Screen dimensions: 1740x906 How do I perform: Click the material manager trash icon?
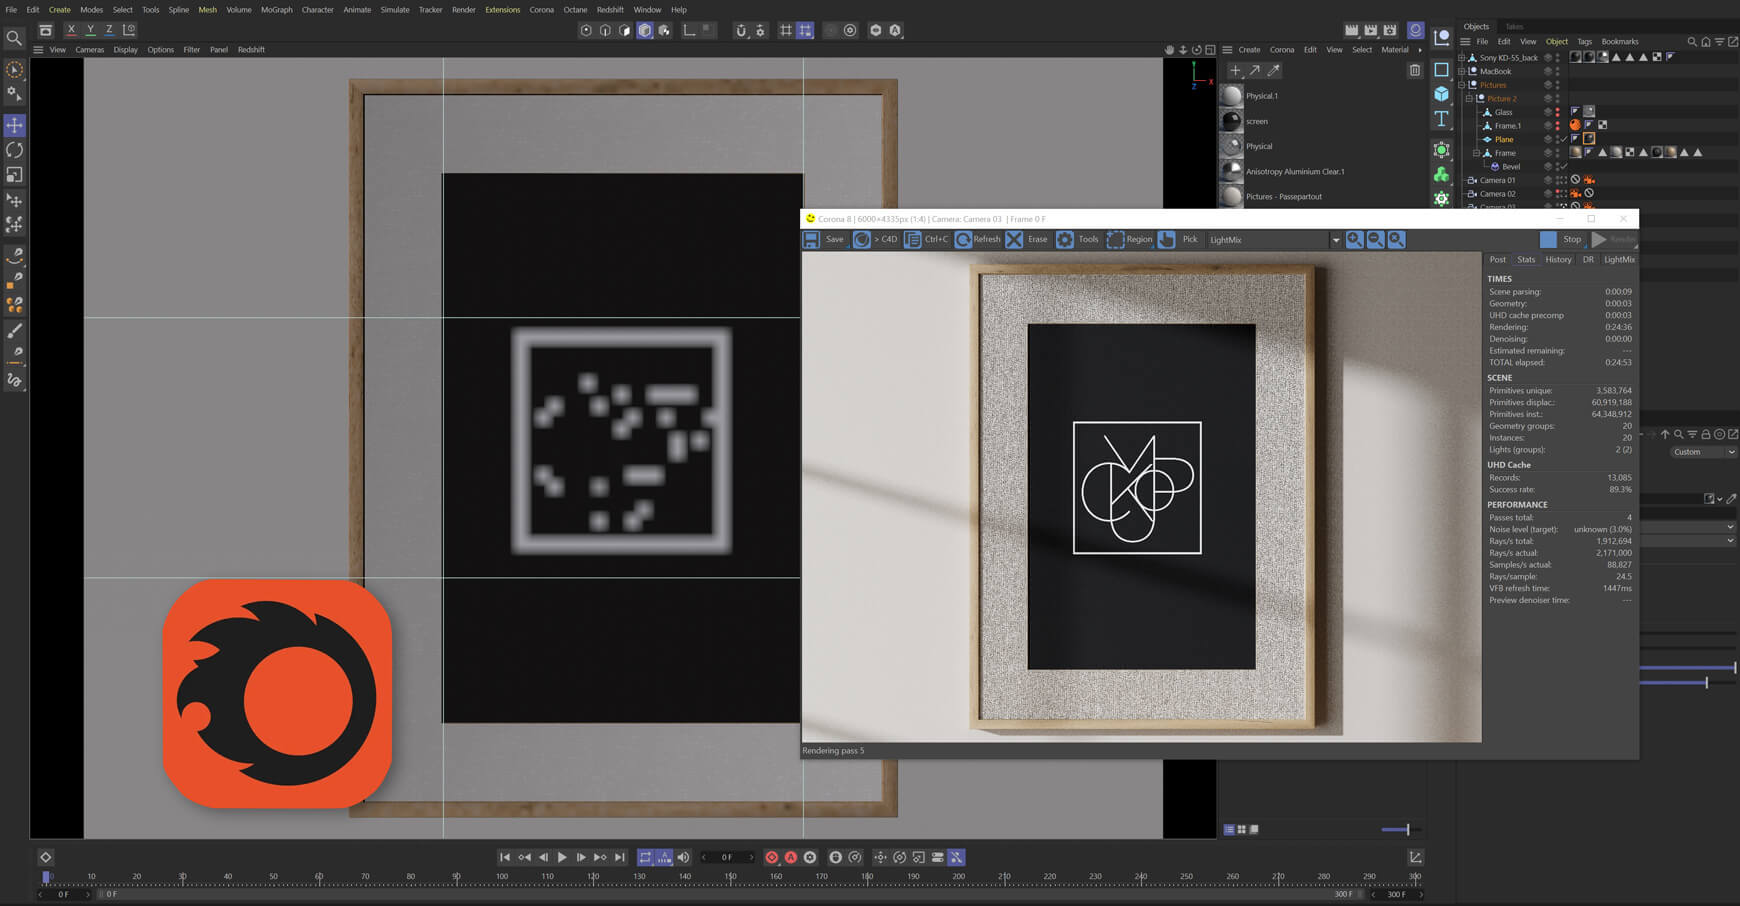pyautogui.click(x=1414, y=70)
